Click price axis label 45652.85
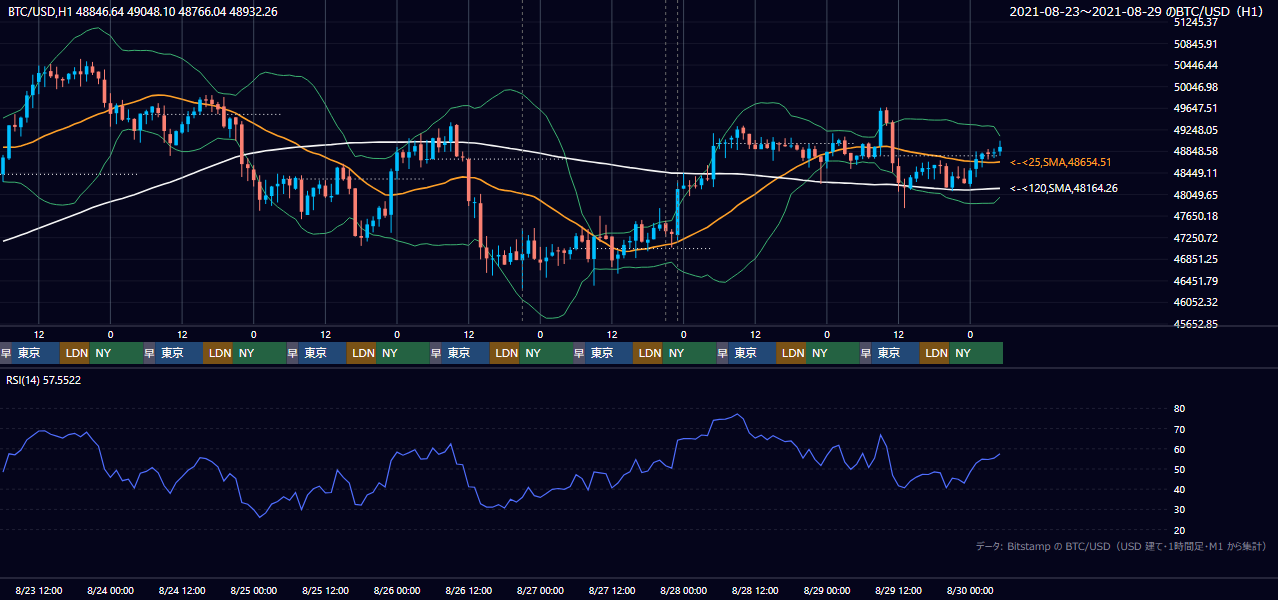This screenshot has height=600, width=1278. point(1195,324)
